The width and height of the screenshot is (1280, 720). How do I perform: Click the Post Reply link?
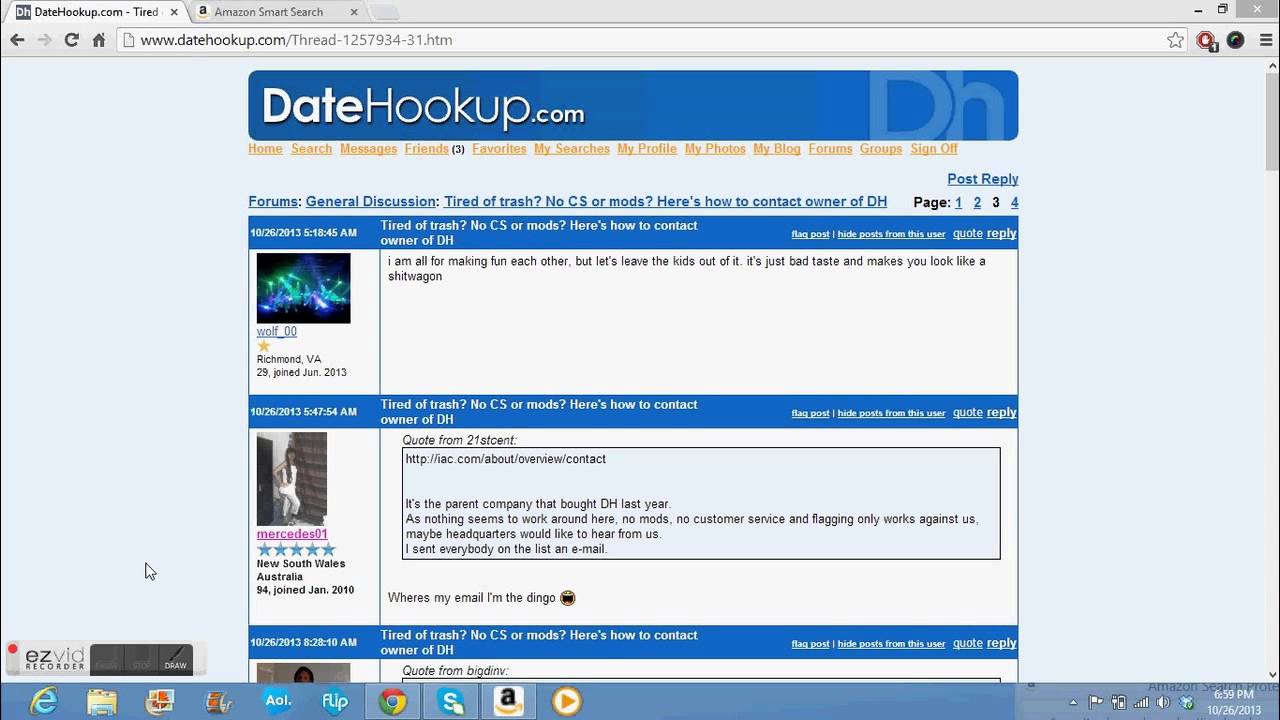click(x=982, y=179)
